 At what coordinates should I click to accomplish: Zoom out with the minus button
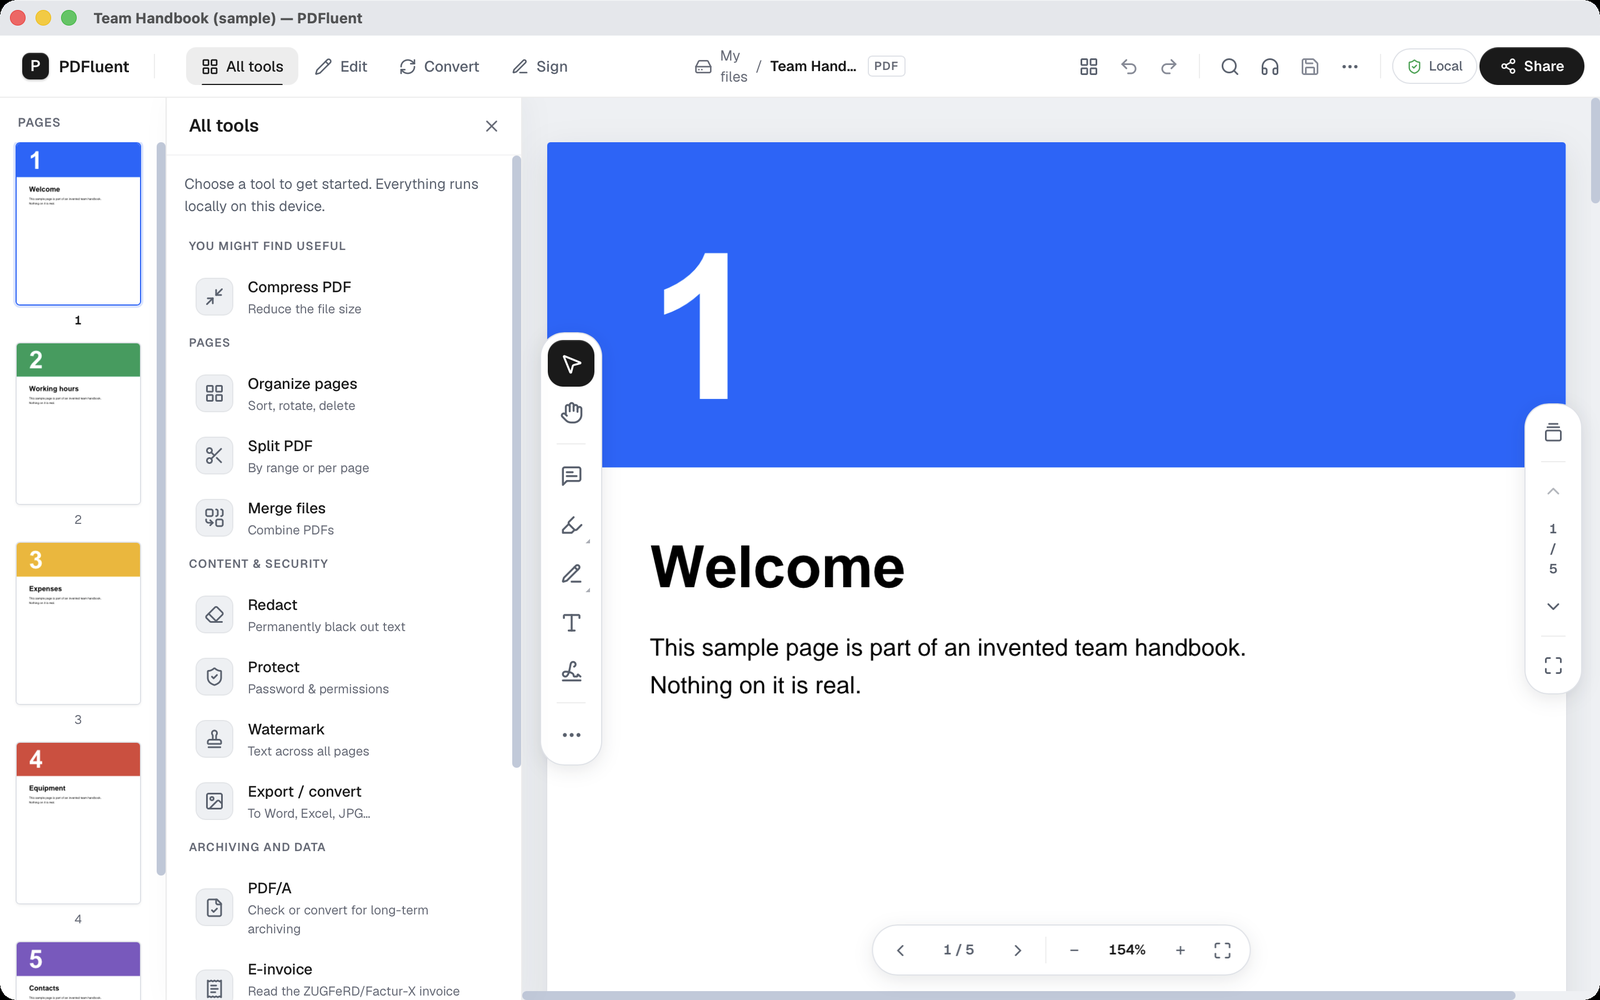1074,950
